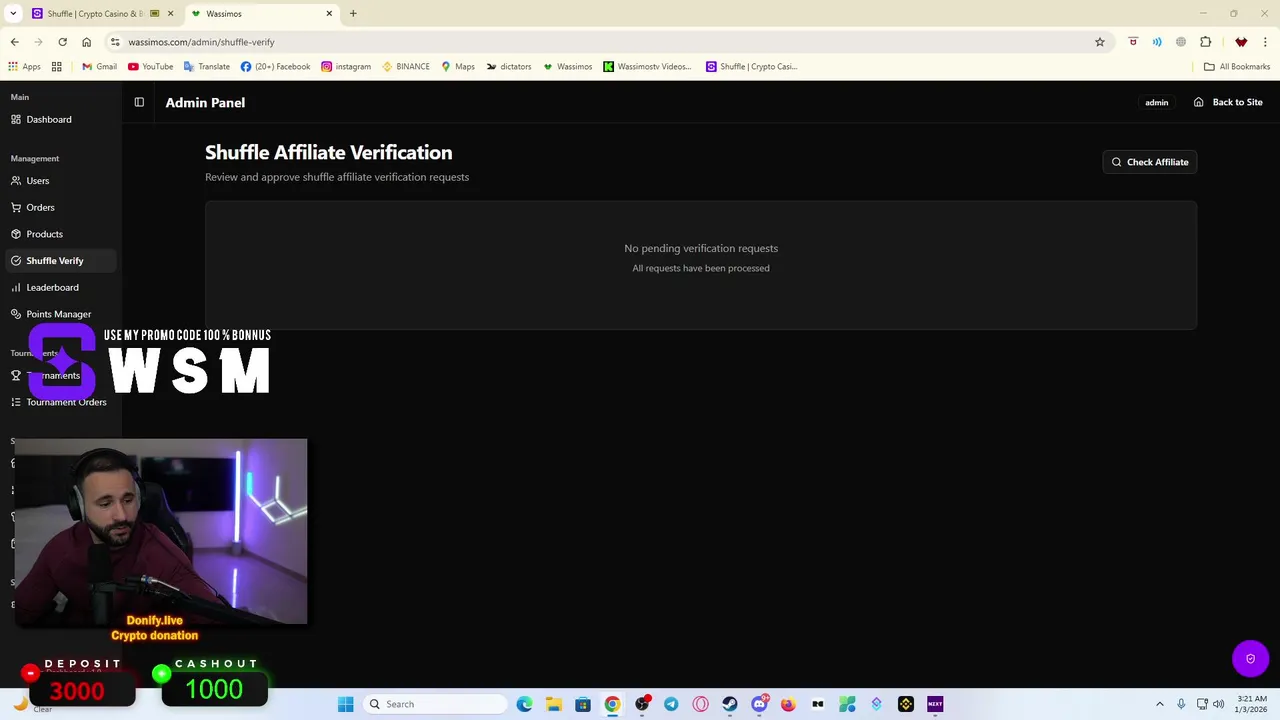Click the admin user label

tap(1156, 102)
